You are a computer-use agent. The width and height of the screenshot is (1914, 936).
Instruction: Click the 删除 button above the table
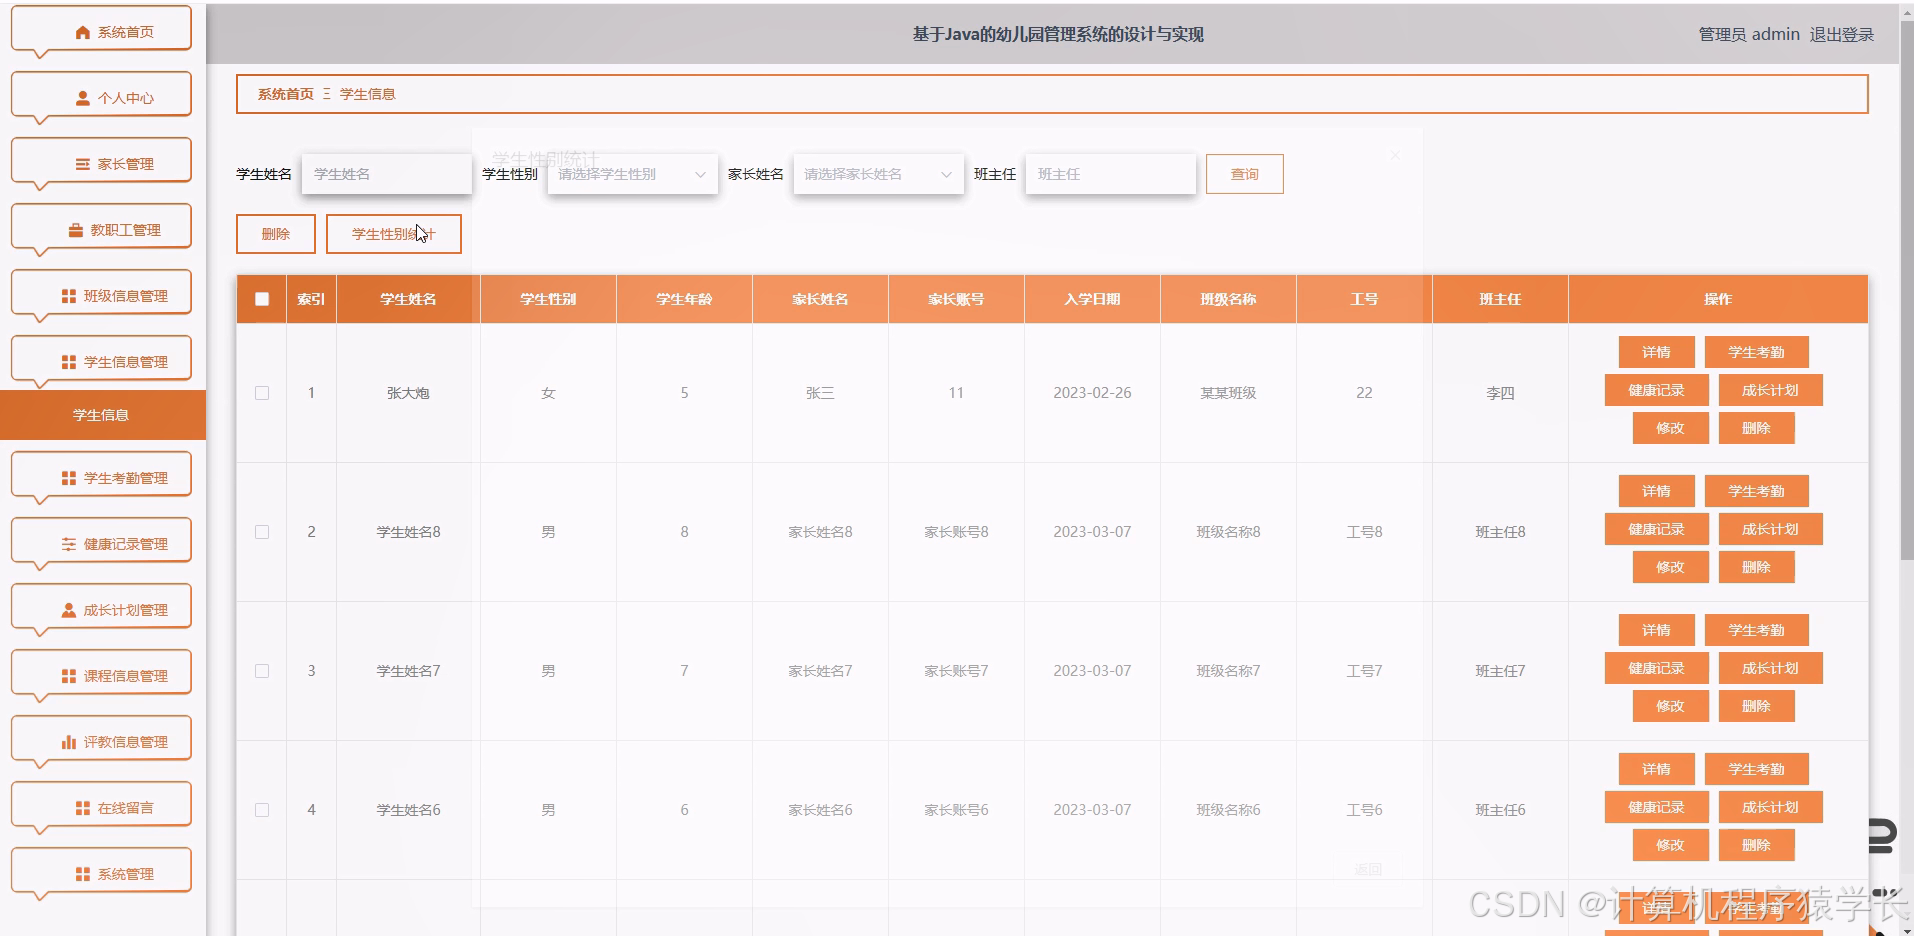click(x=276, y=234)
